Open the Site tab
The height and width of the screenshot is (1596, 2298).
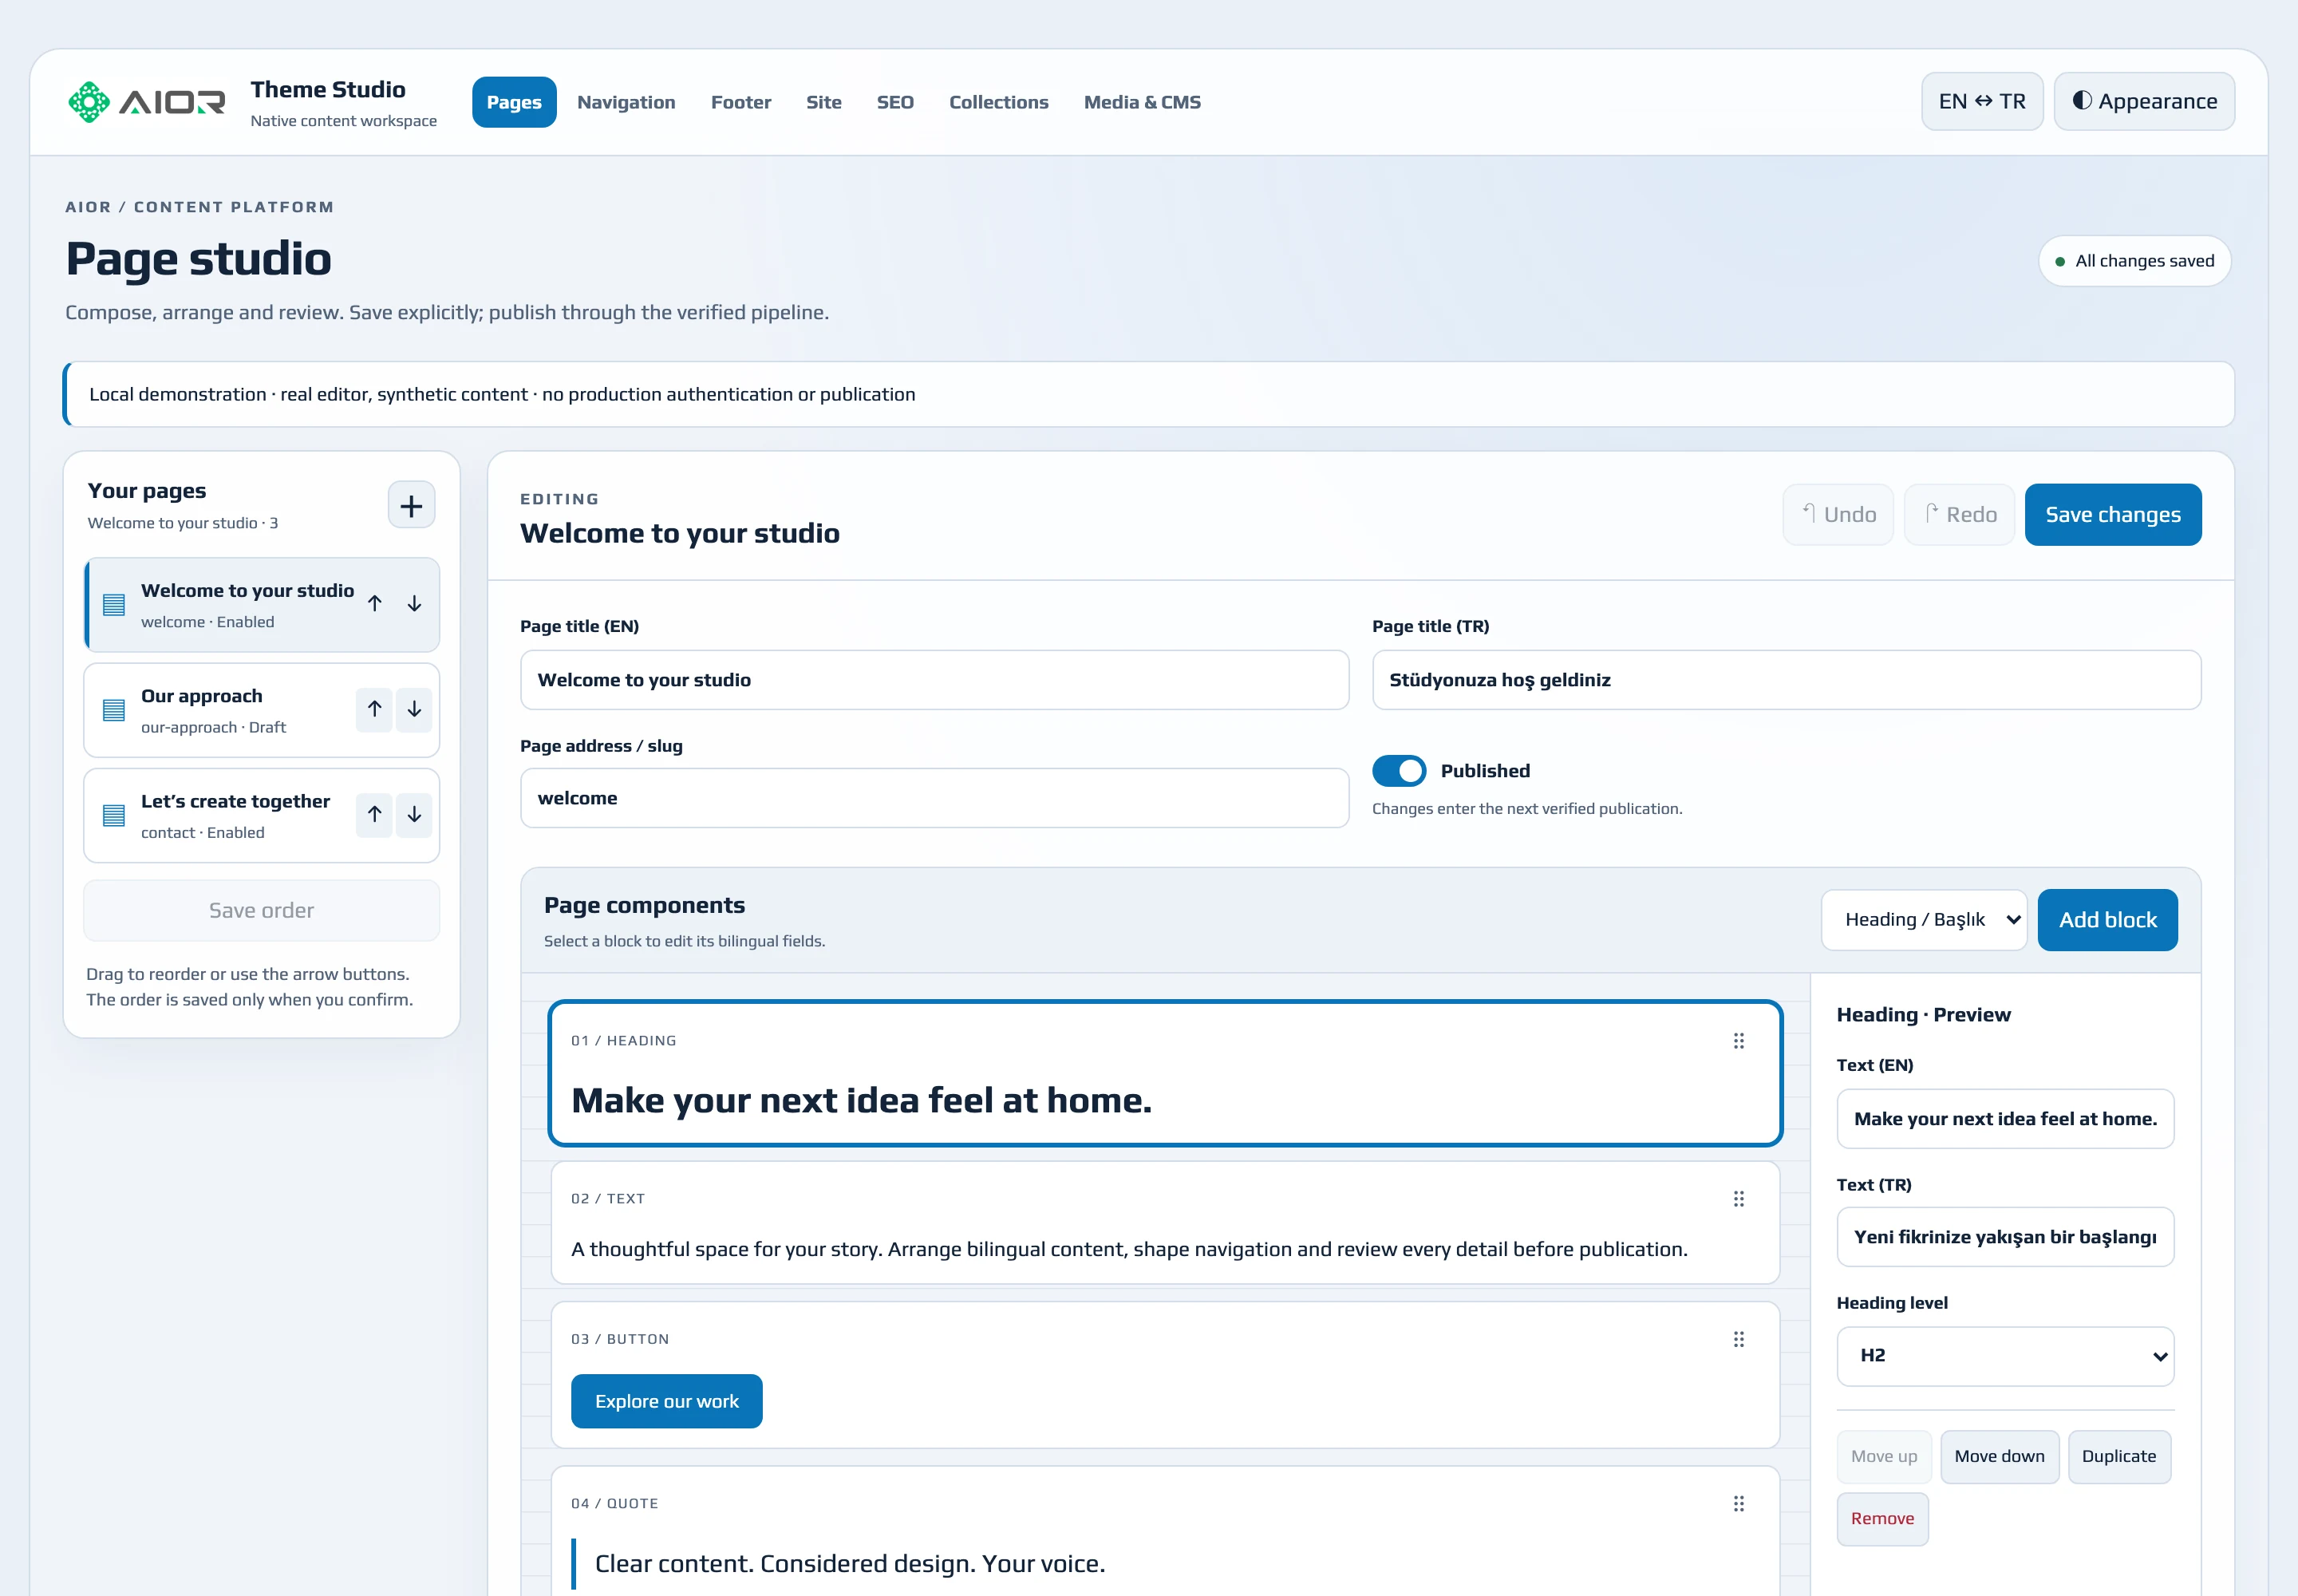coord(824,102)
